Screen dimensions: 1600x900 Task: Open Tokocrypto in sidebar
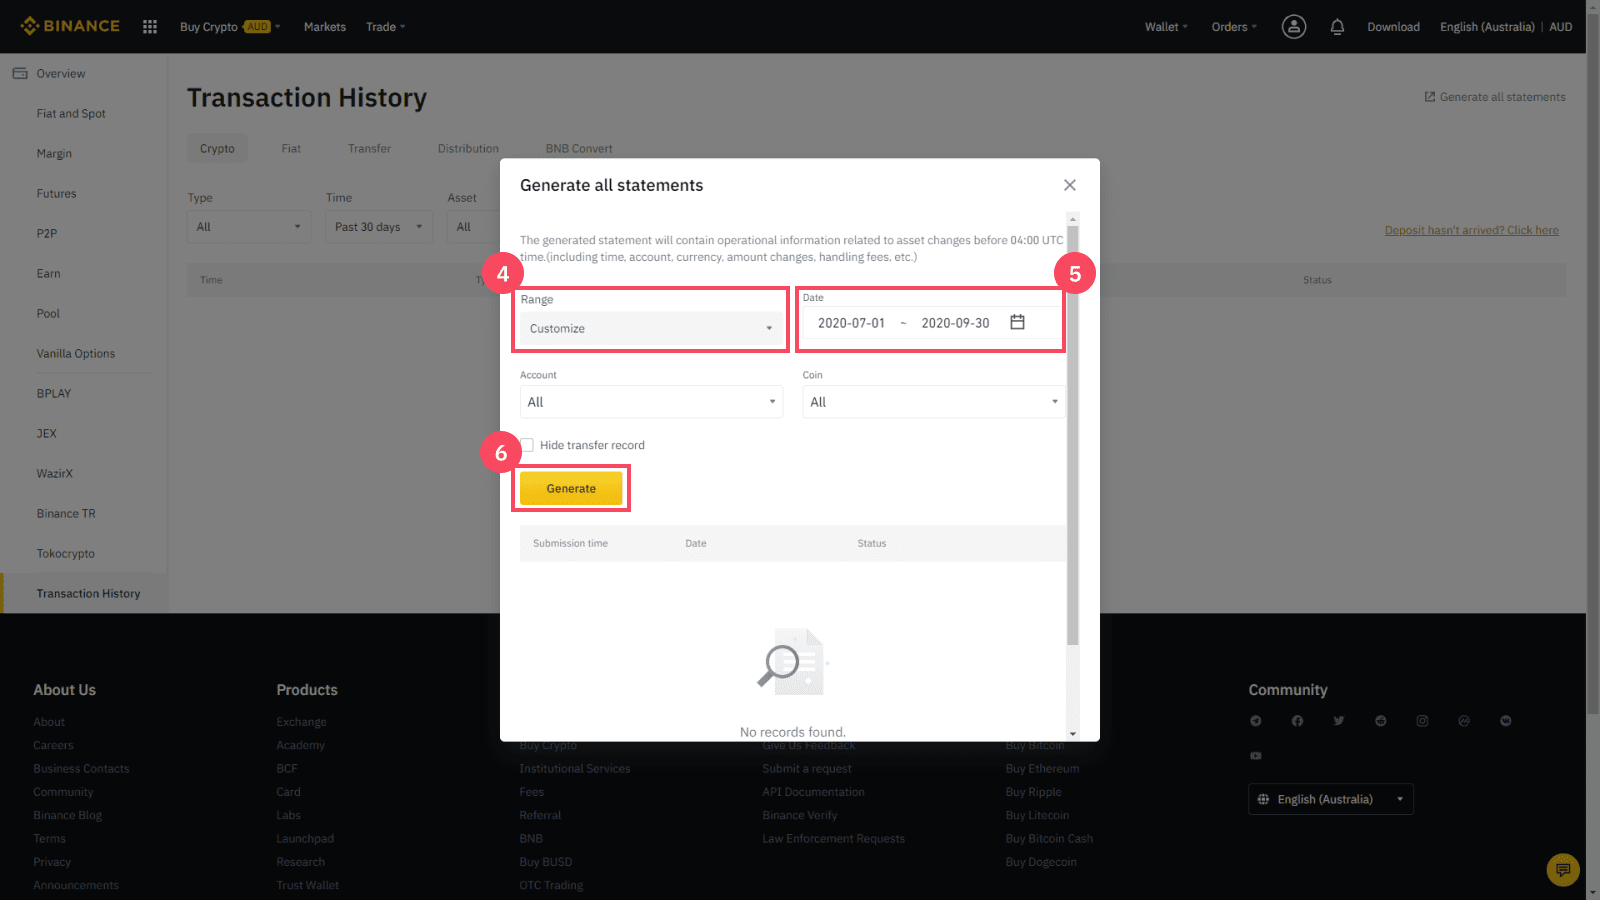tap(66, 553)
